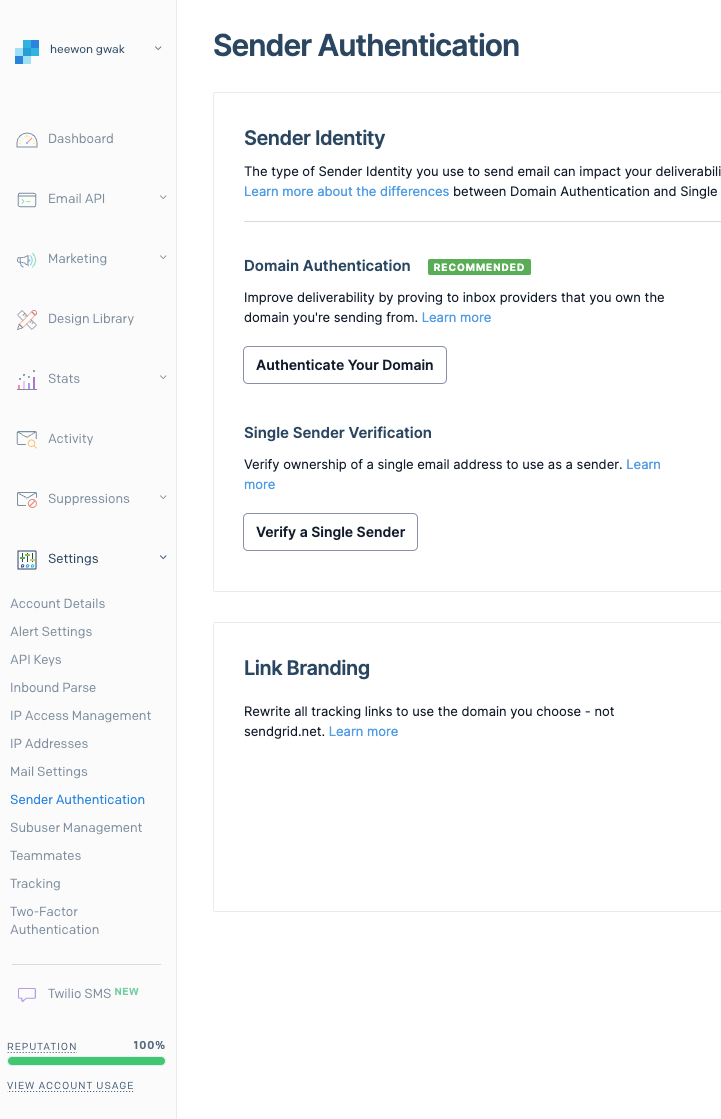The image size is (721, 1119).
Task: Click the Stats bar-chart icon
Action: [x=27, y=378]
